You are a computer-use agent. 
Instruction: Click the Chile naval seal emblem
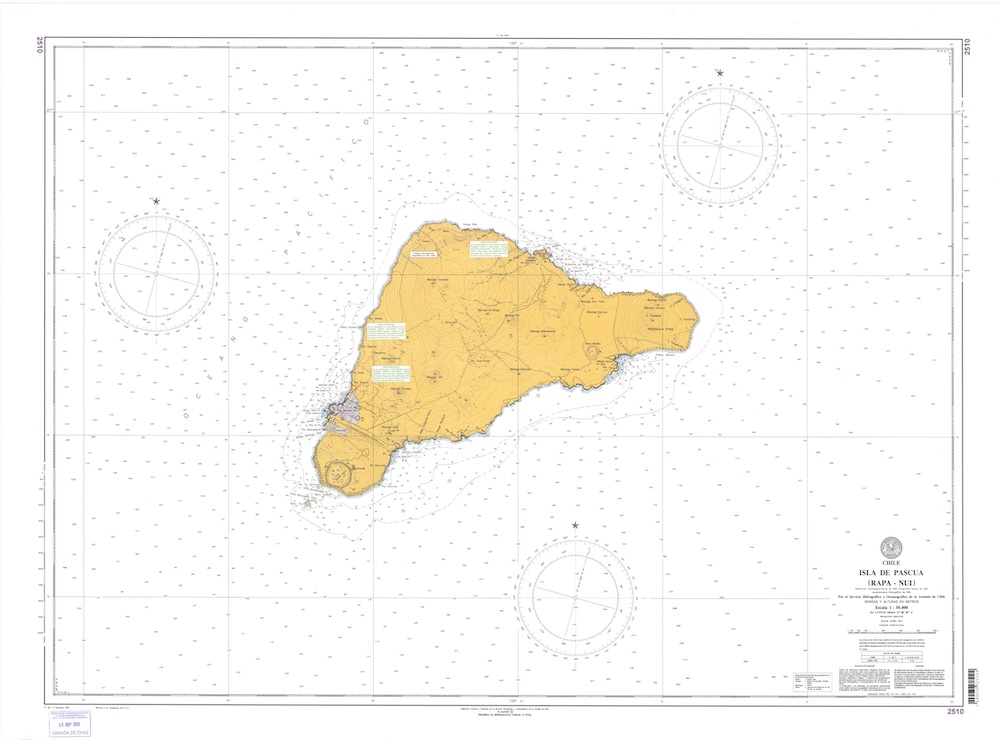click(890, 547)
